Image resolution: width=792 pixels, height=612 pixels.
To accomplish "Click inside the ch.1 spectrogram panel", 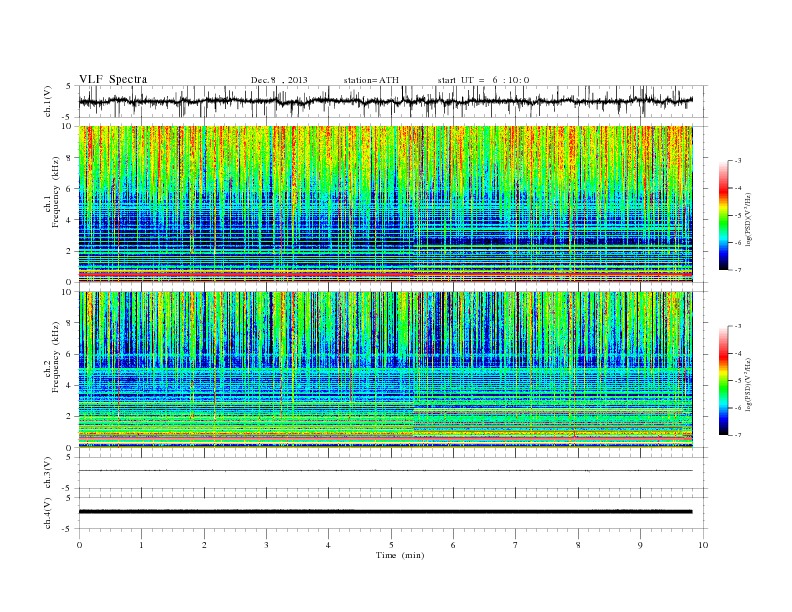I will tap(385, 204).
